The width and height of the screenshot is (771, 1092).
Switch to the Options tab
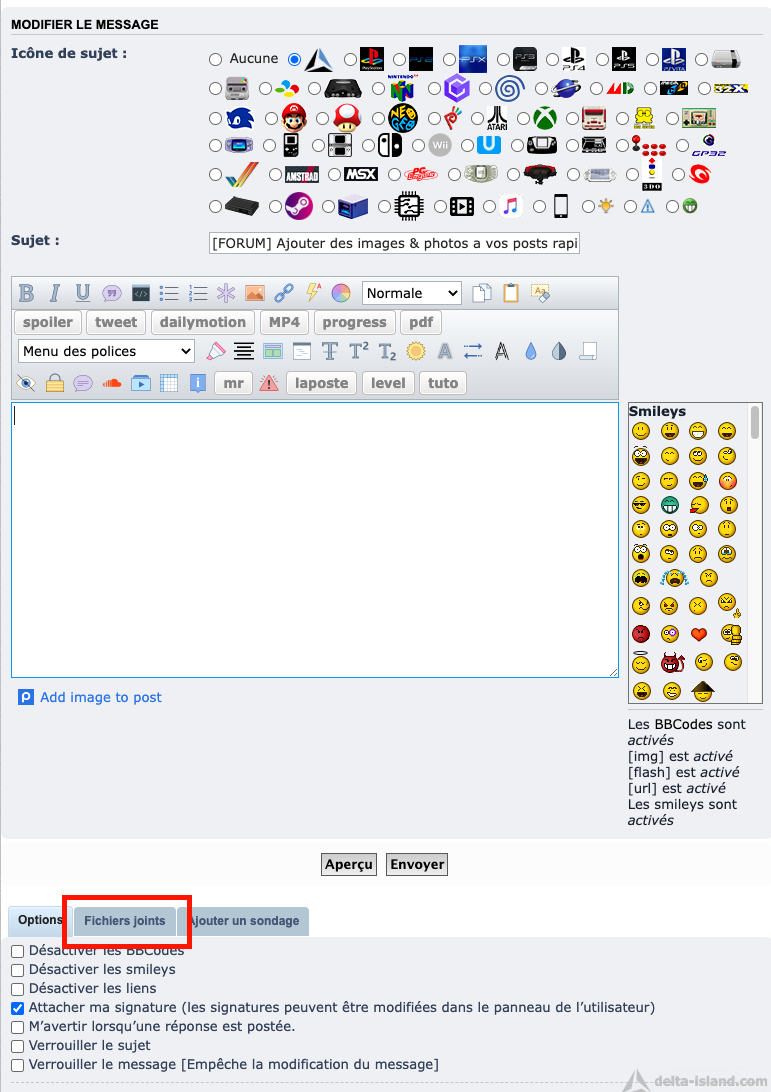pyautogui.click(x=40, y=921)
